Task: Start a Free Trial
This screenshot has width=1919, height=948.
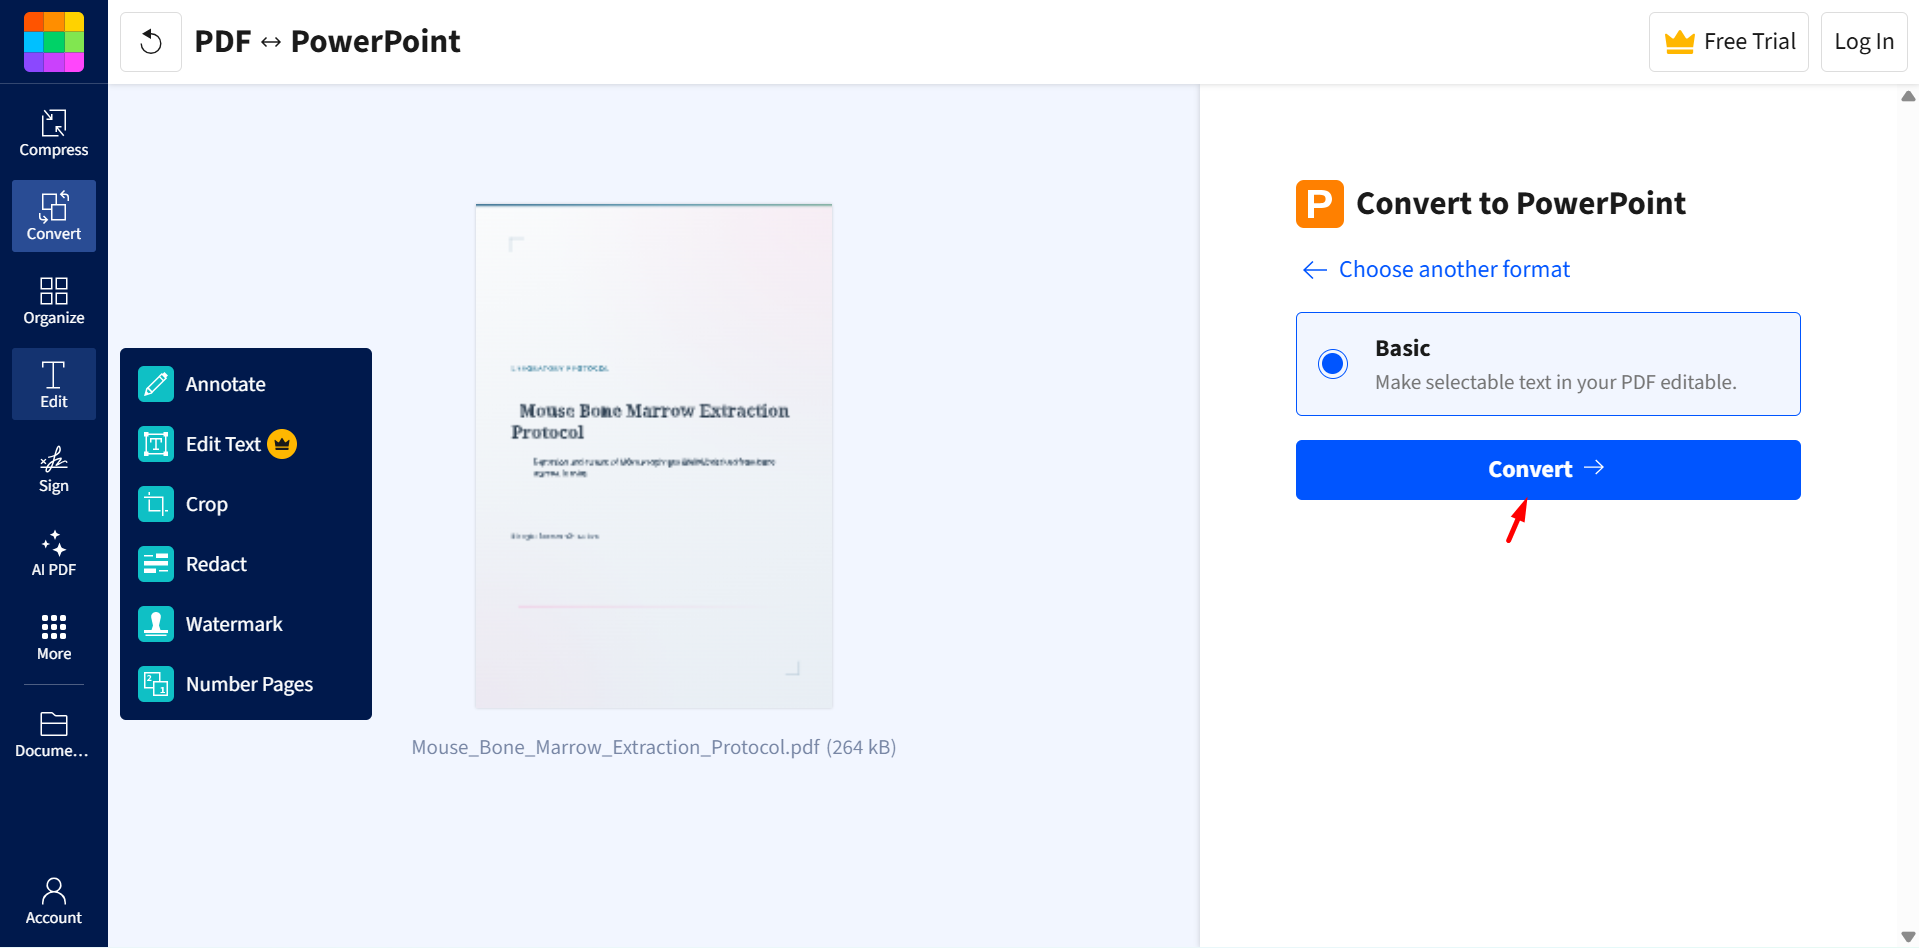Action: (x=1729, y=42)
